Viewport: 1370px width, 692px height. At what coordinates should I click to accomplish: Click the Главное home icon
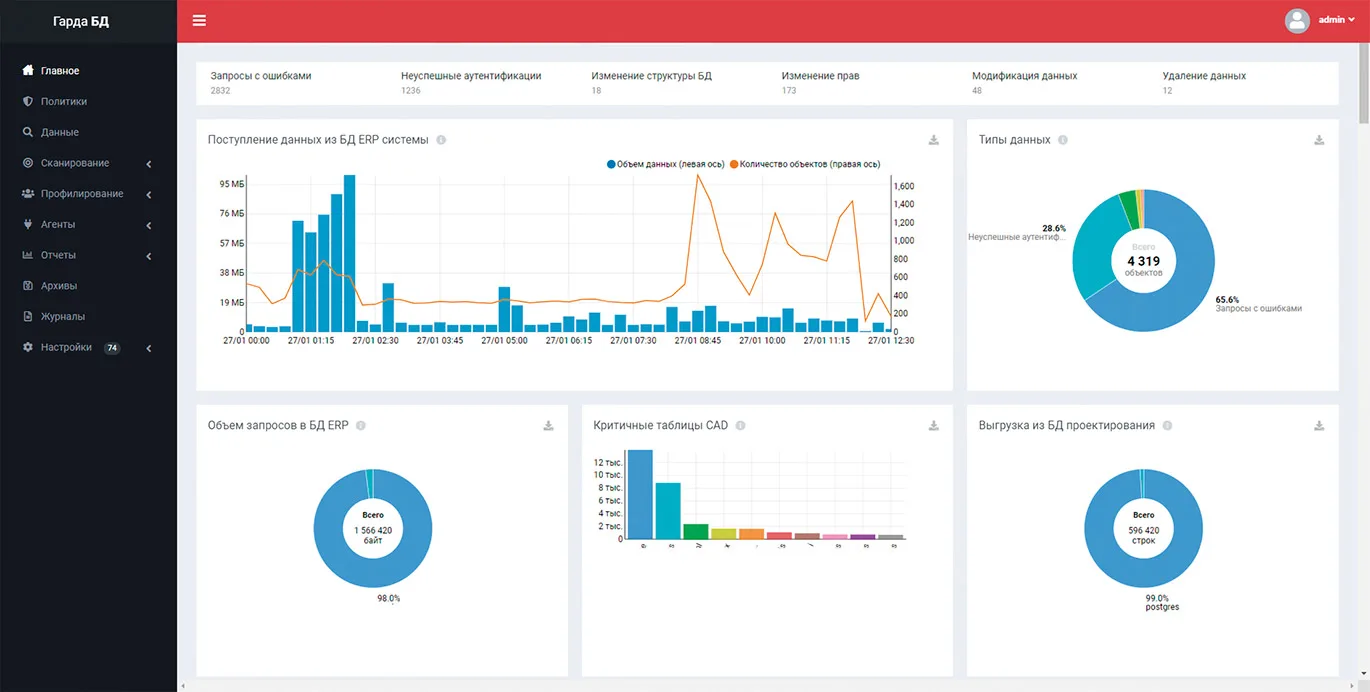pyautogui.click(x=28, y=71)
